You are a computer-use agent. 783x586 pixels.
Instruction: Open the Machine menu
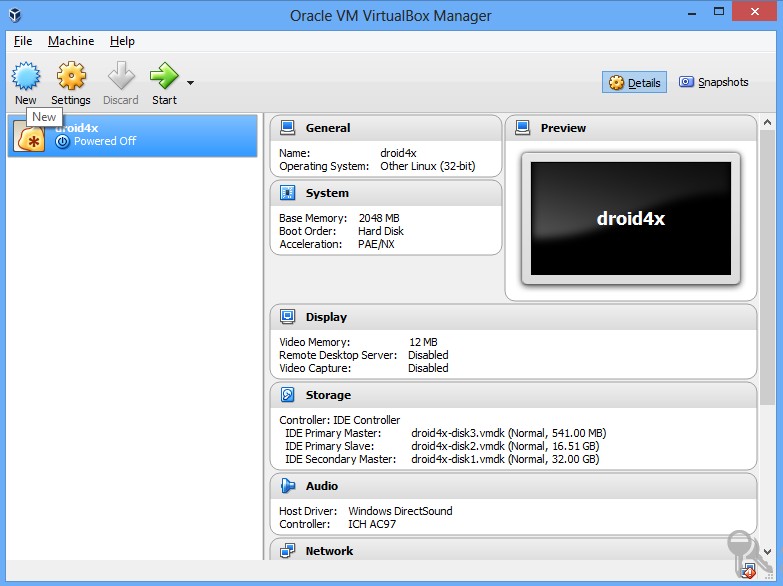coord(71,41)
